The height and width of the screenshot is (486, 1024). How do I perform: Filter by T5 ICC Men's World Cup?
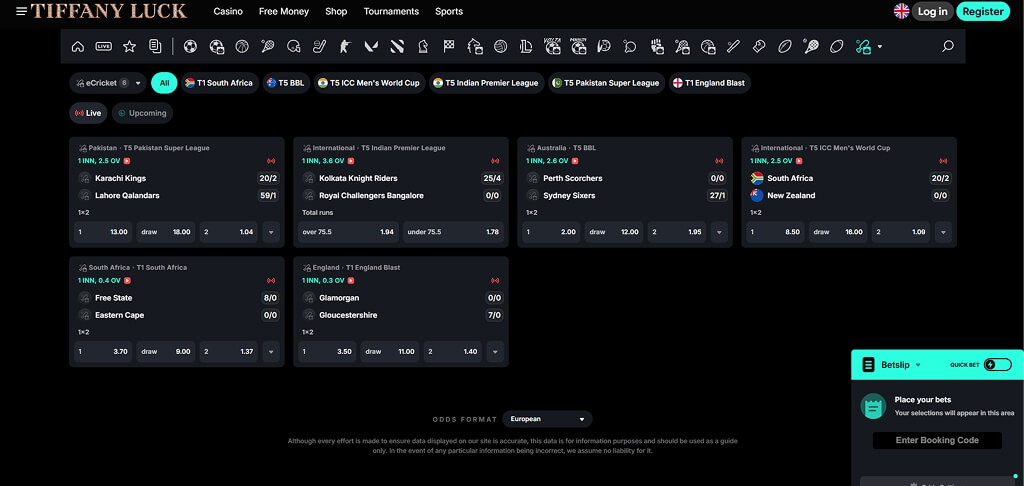369,83
